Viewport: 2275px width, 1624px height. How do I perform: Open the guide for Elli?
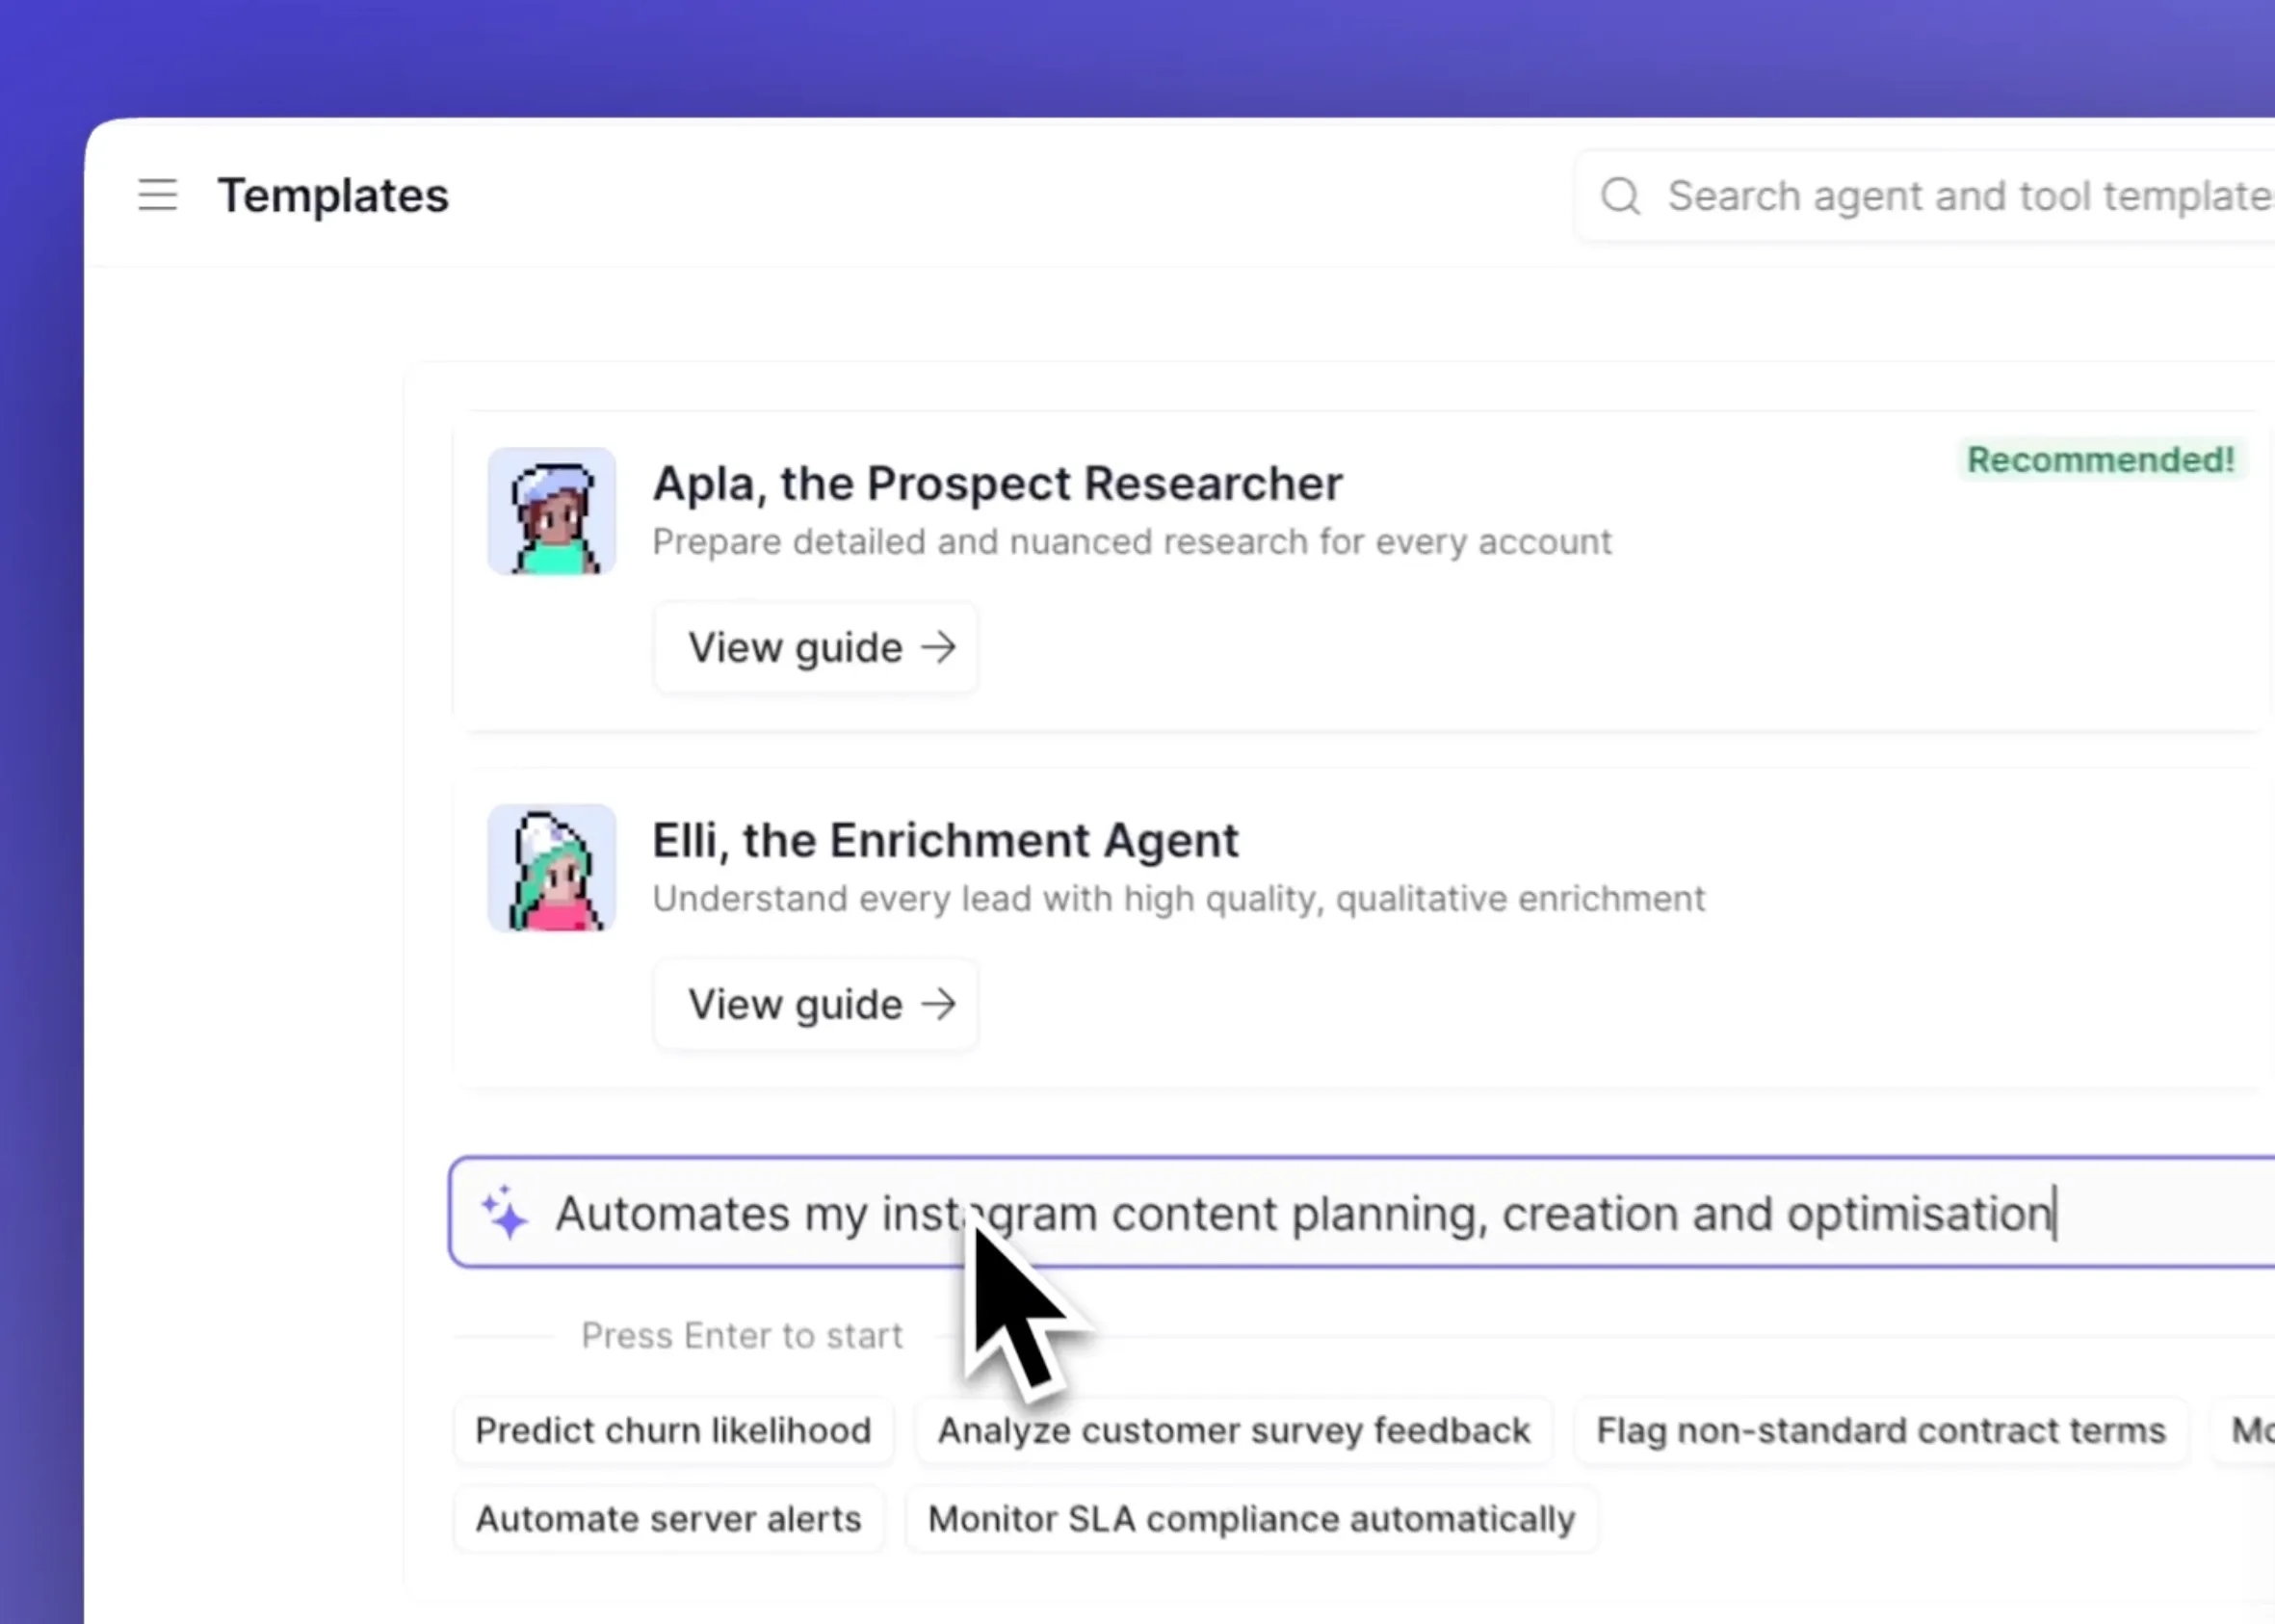[814, 1004]
